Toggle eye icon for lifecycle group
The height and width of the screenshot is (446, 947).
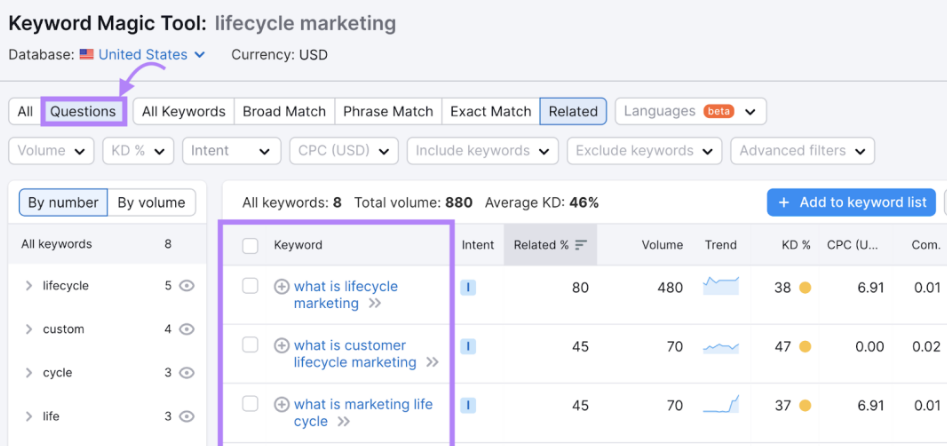[x=187, y=286]
